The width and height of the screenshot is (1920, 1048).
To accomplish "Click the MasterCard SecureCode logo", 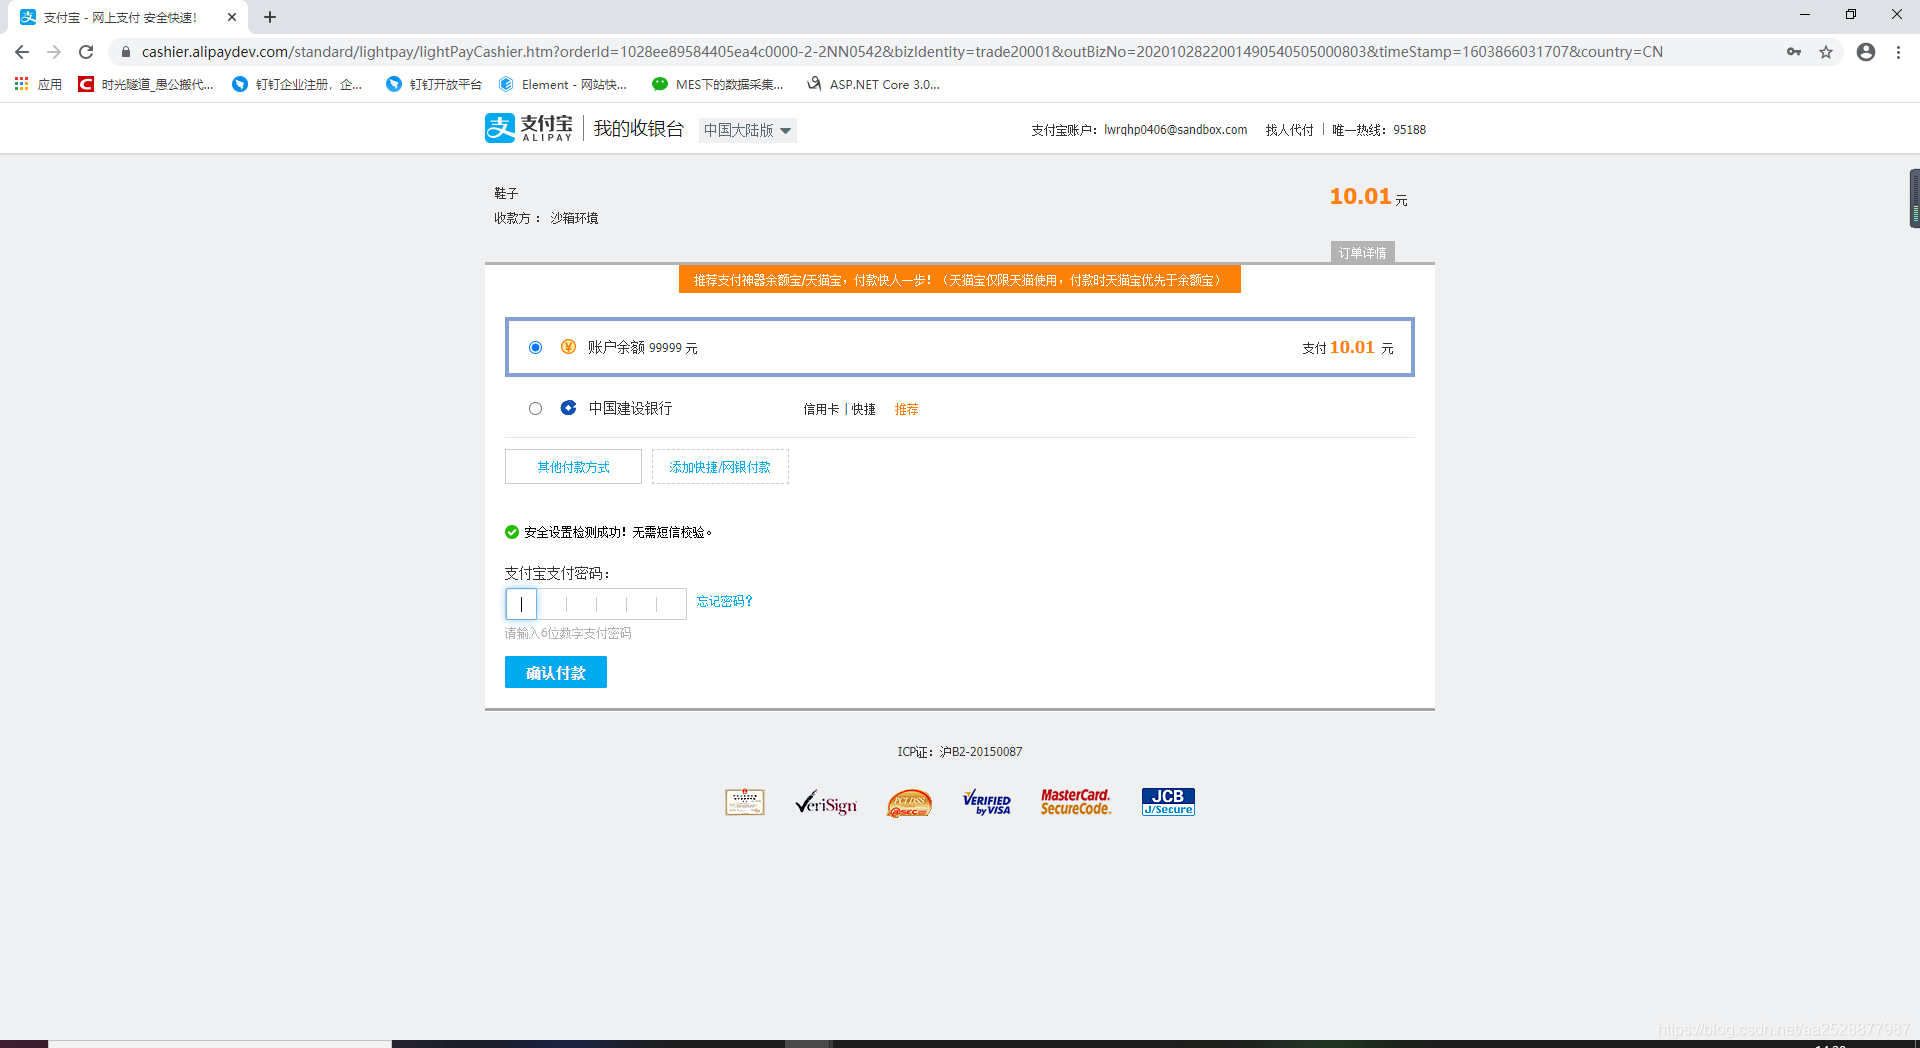I will point(1076,802).
